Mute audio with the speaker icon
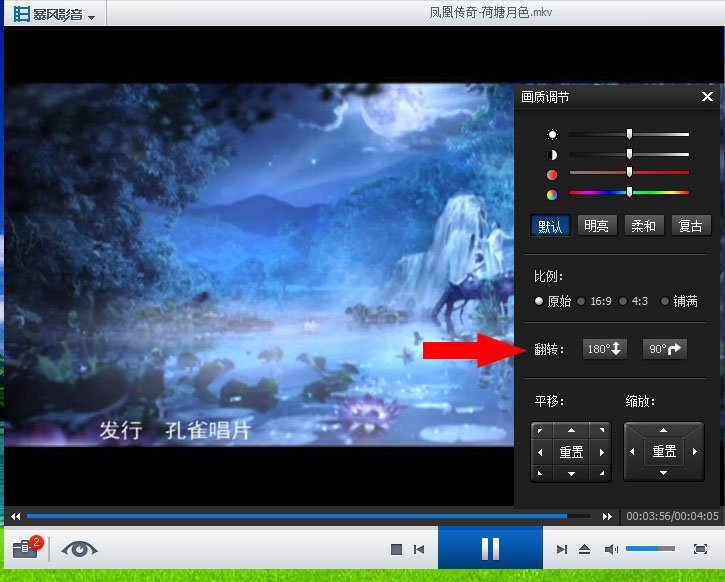The height and width of the screenshot is (582, 725). click(x=611, y=549)
